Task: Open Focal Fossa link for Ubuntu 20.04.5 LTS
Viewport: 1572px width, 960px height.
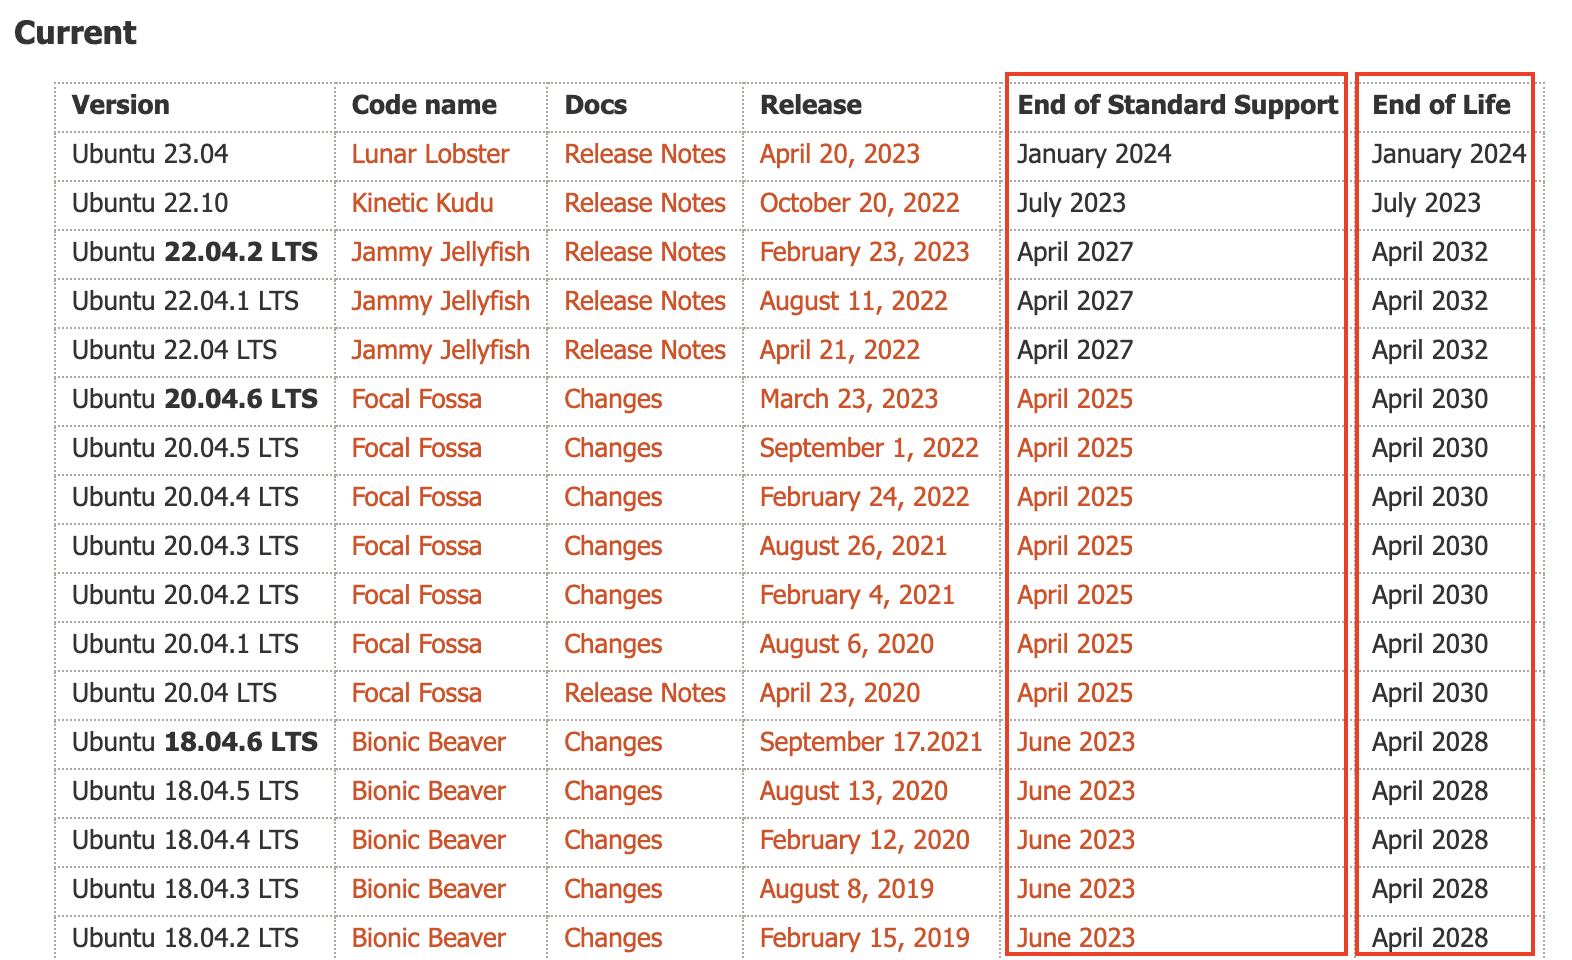Action: click(x=416, y=448)
